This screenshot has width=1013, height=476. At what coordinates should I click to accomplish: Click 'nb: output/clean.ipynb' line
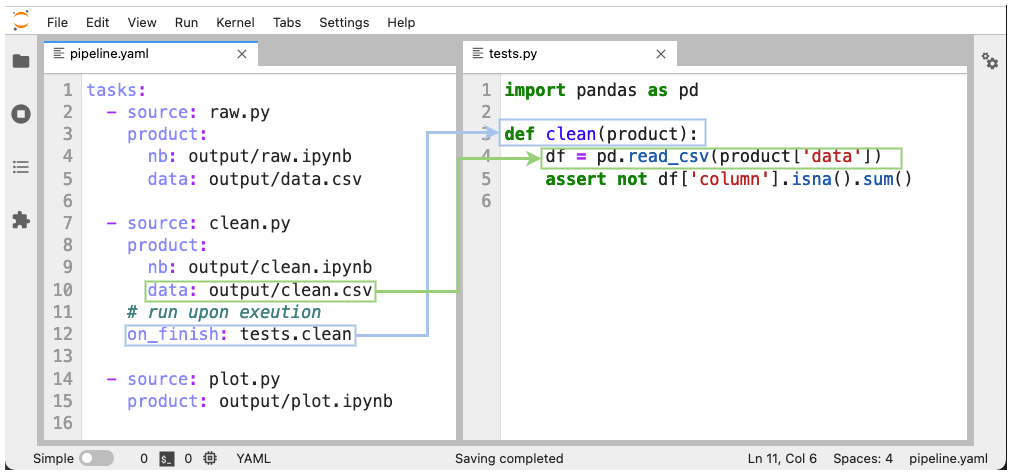pos(260,267)
